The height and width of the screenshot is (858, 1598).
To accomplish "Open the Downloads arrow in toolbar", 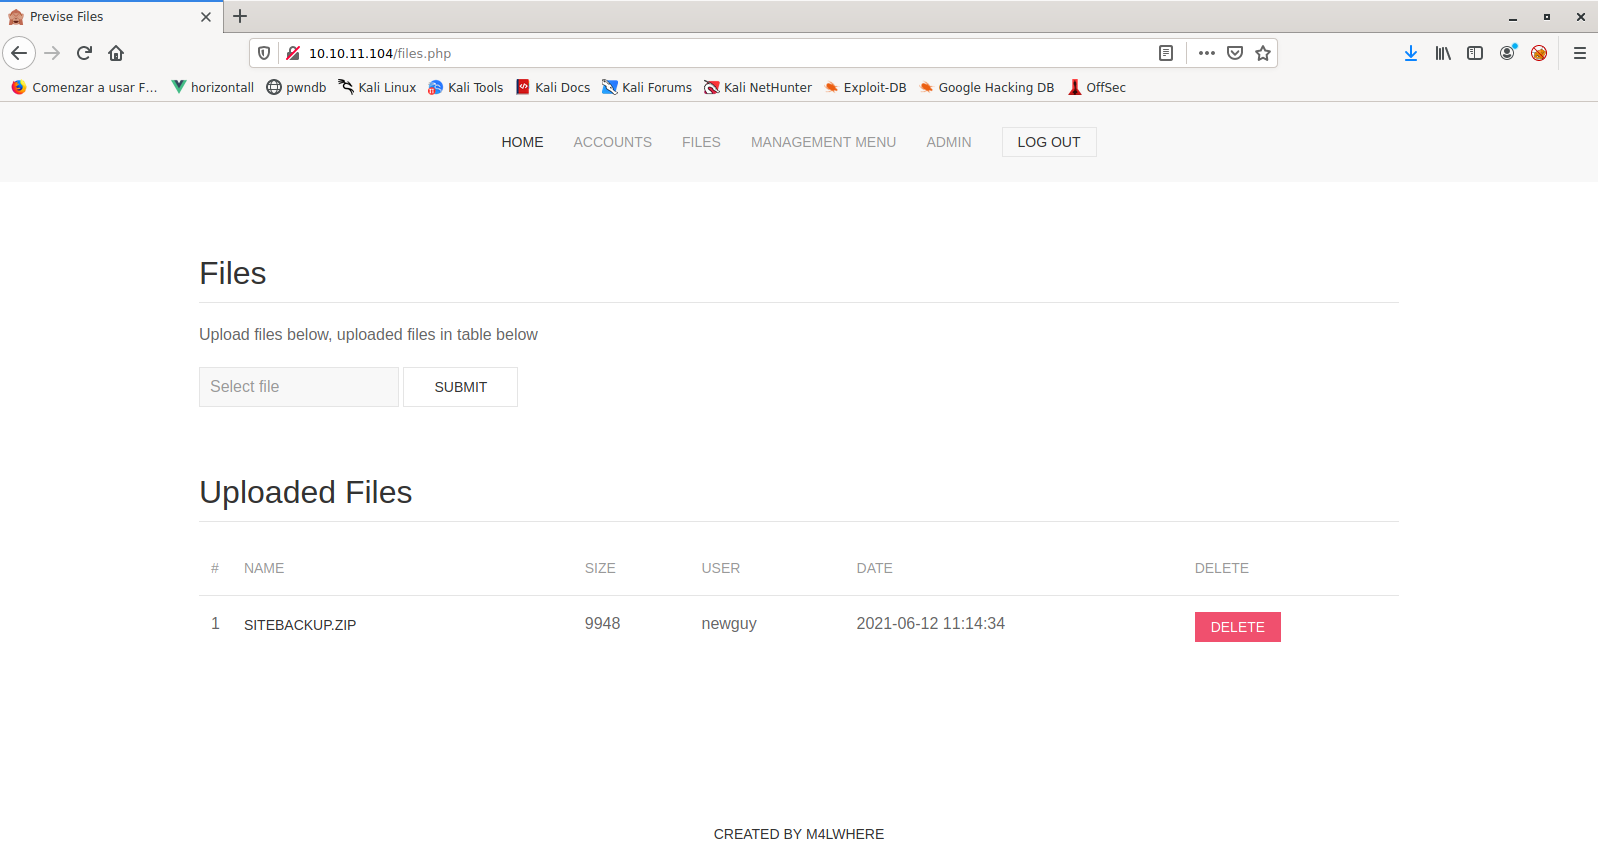I will pyautogui.click(x=1410, y=53).
